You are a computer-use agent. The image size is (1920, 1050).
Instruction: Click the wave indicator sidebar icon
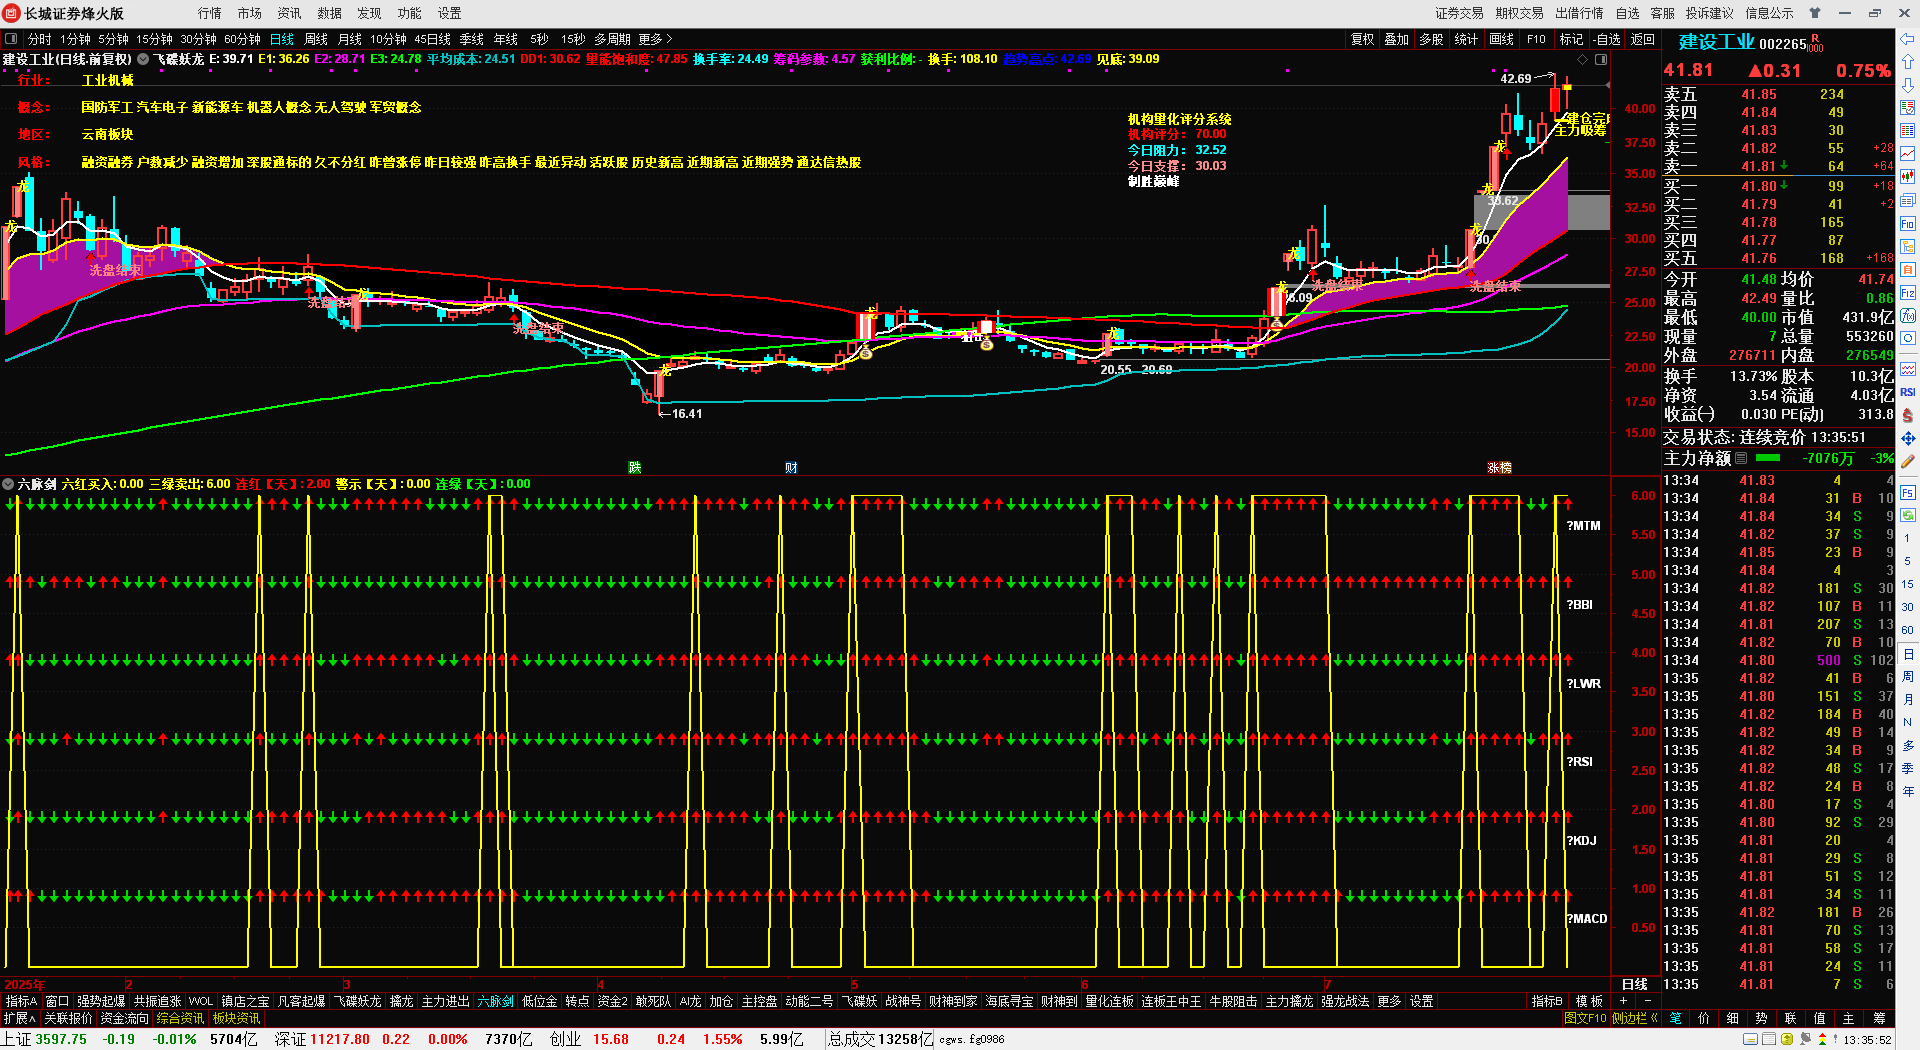tap(1908, 369)
